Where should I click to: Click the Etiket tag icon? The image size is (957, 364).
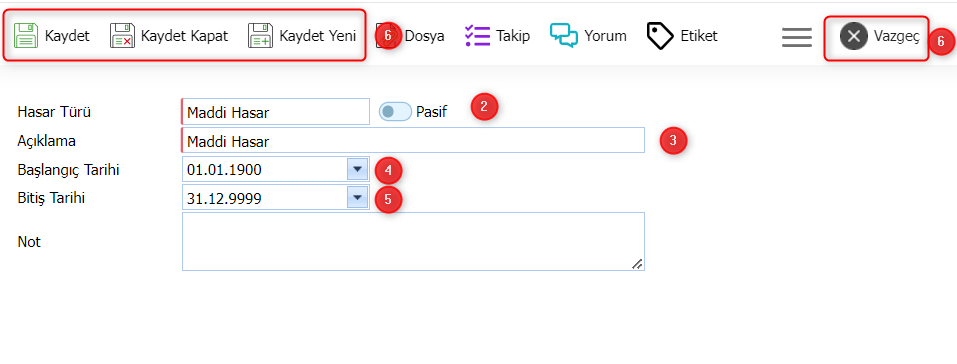660,36
